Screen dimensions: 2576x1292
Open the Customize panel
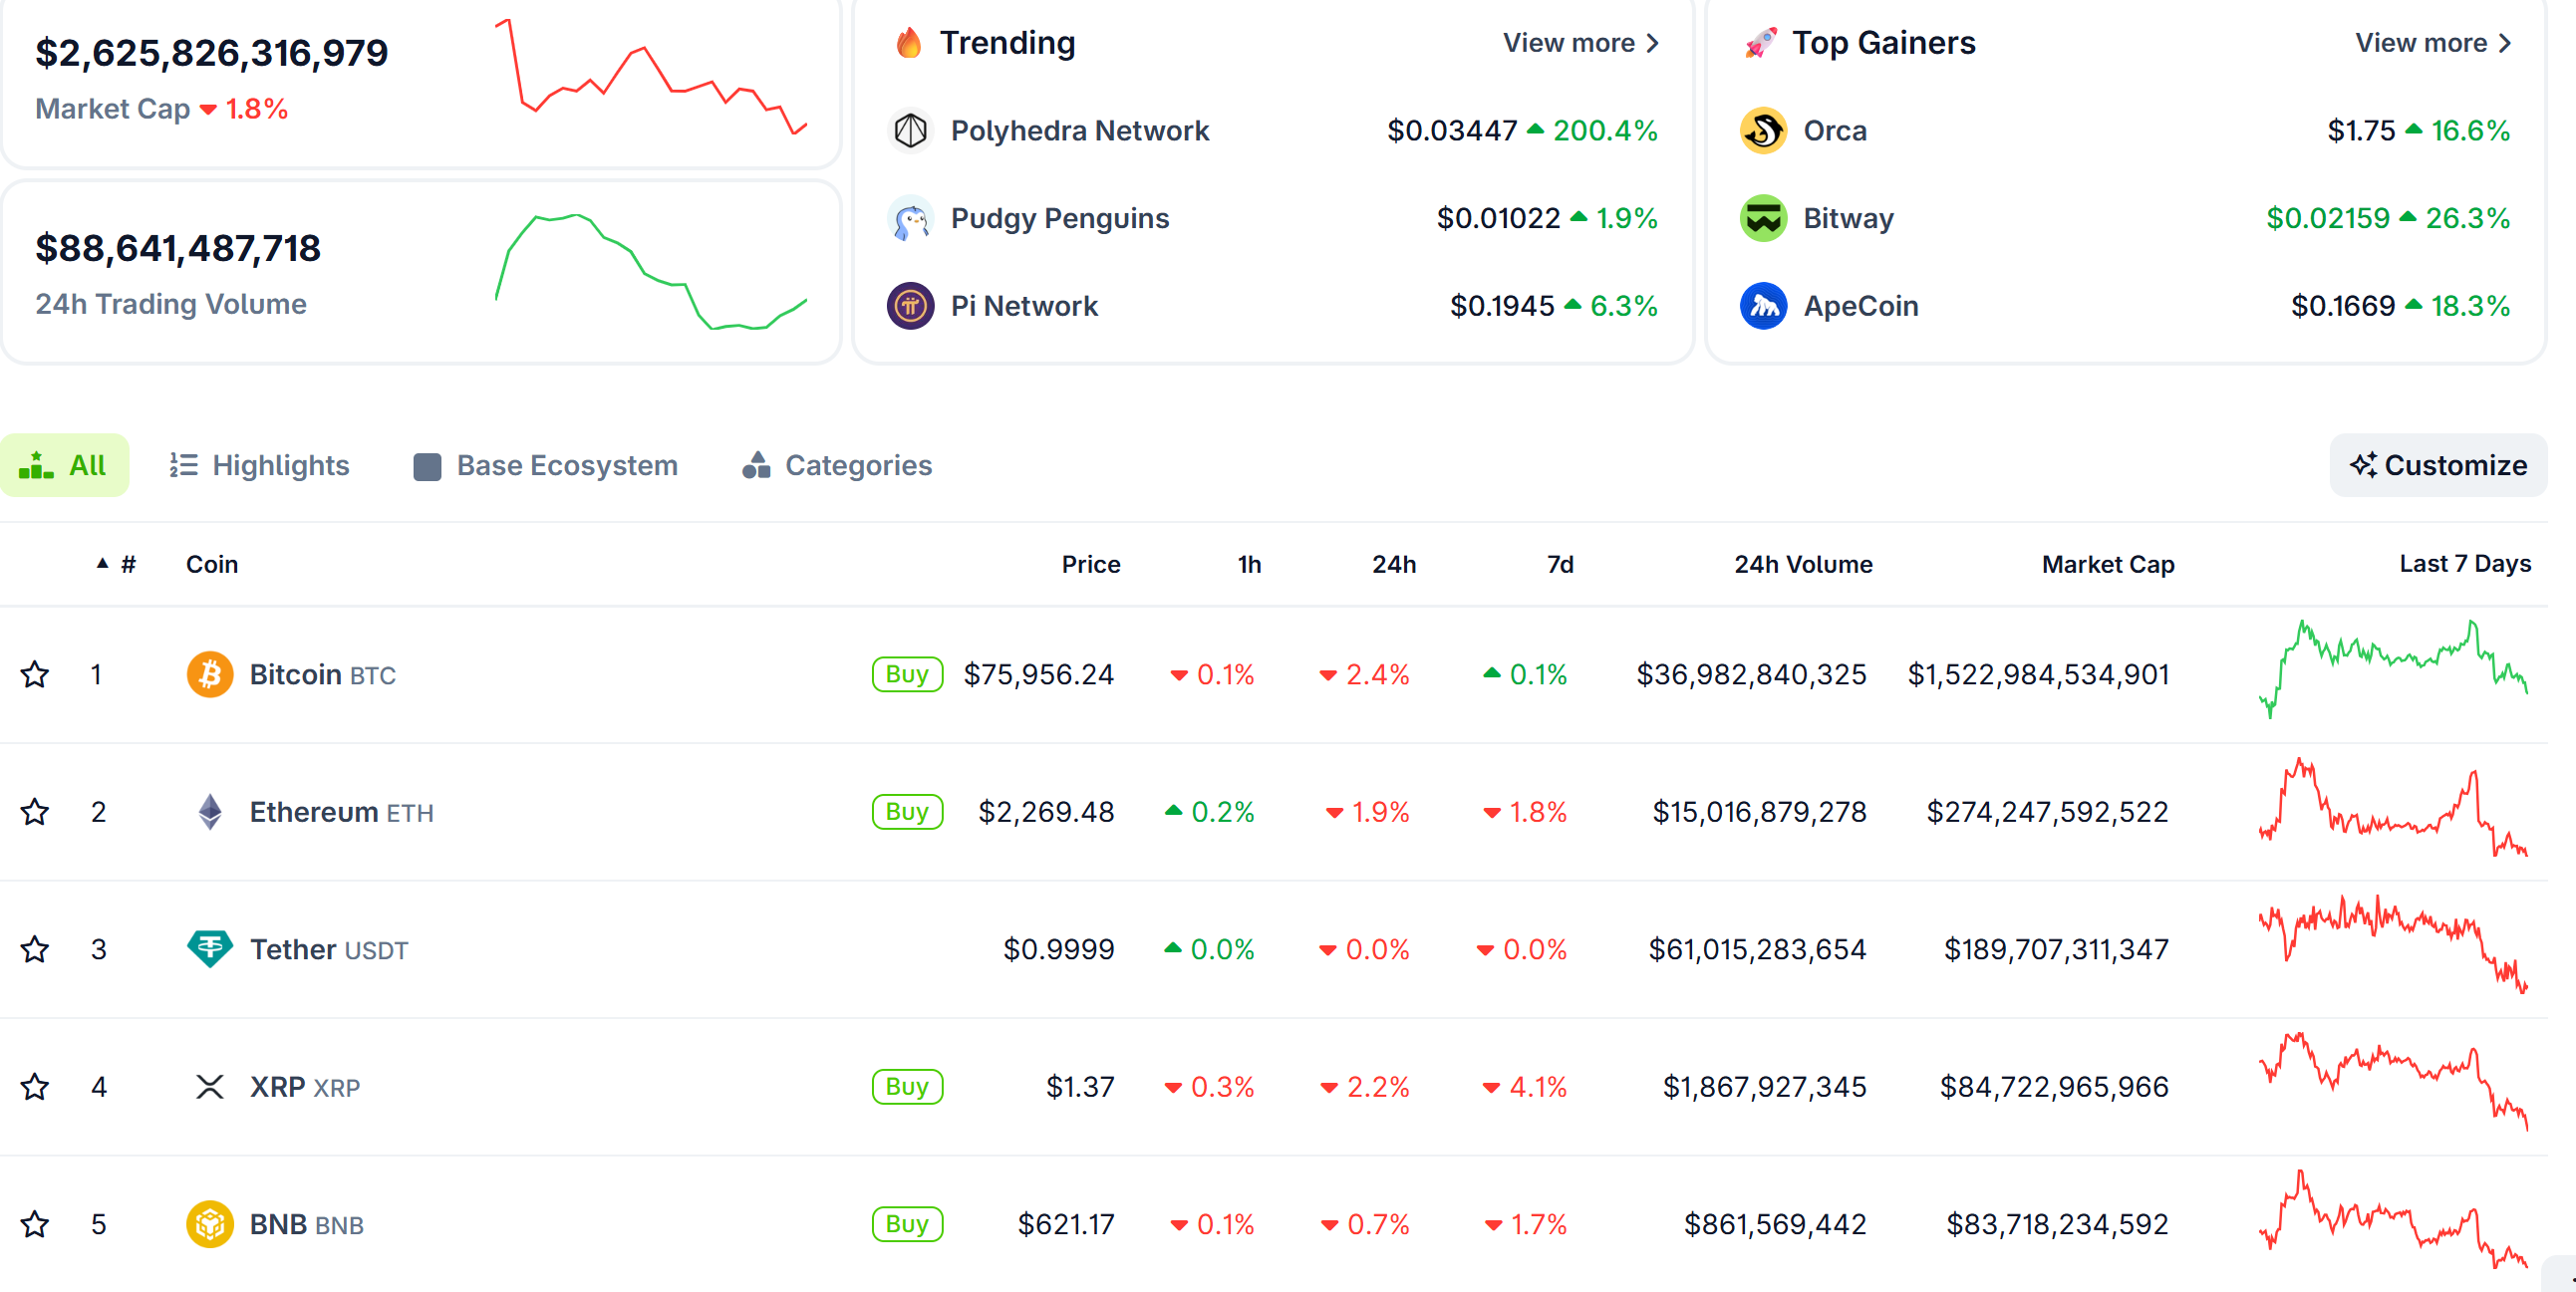click(x=2438, y=465)
